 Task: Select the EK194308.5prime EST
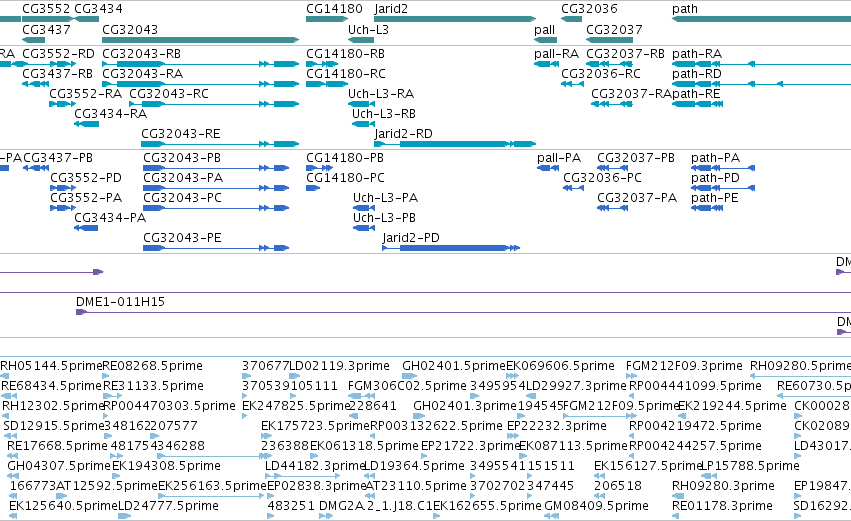pos(166,466)
